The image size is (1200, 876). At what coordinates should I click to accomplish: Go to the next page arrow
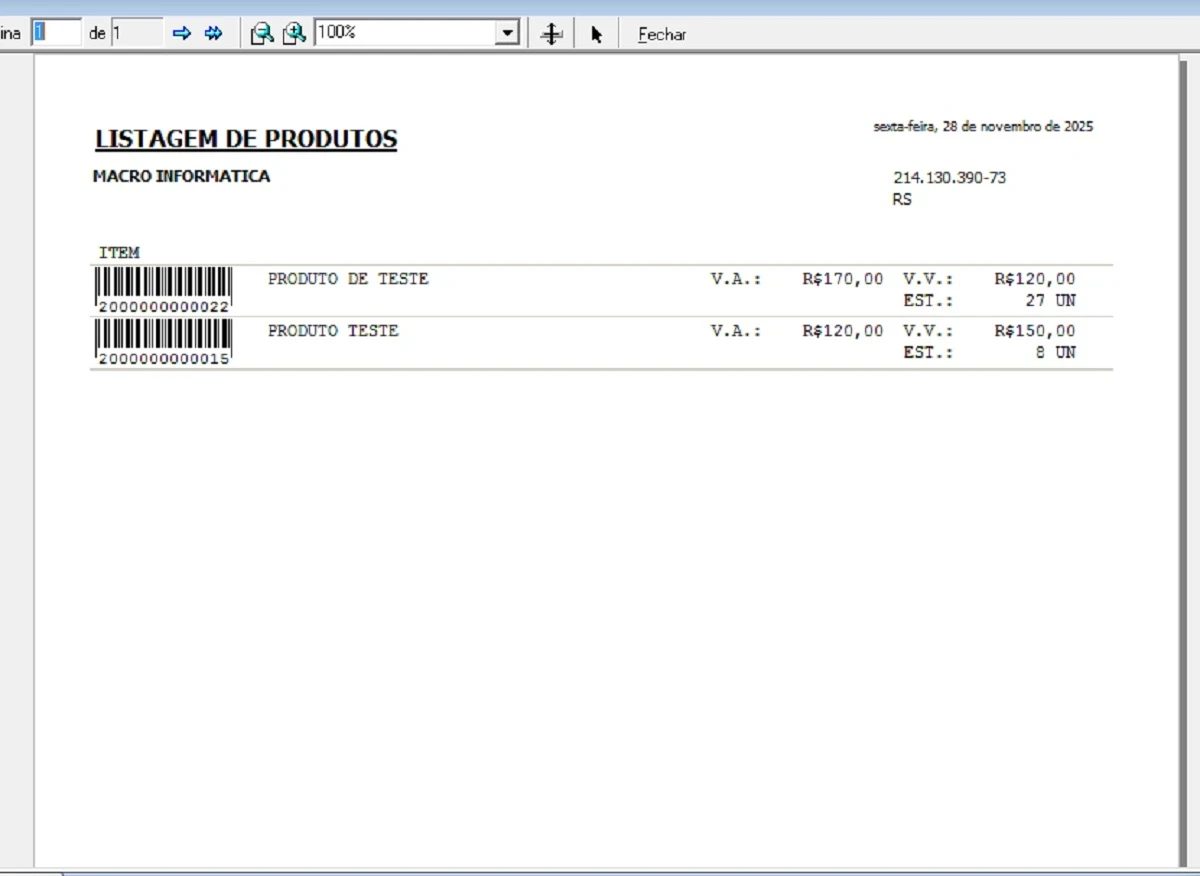[x=181, y=34]
